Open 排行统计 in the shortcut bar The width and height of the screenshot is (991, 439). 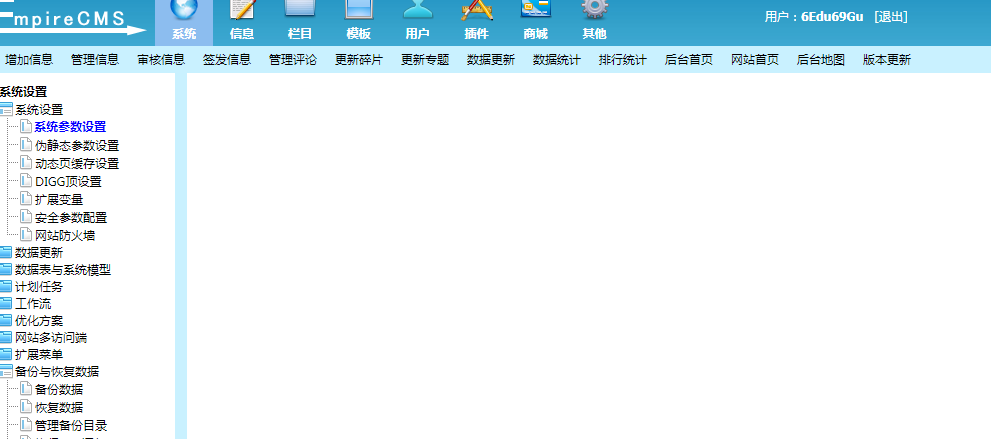[x=623, y=60]
